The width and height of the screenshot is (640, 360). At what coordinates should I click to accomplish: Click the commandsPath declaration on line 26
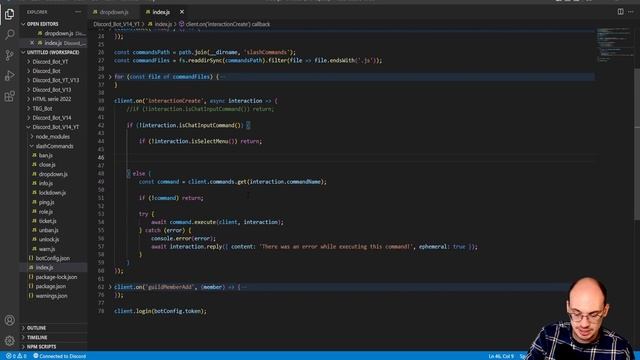(x=205, y=52)
